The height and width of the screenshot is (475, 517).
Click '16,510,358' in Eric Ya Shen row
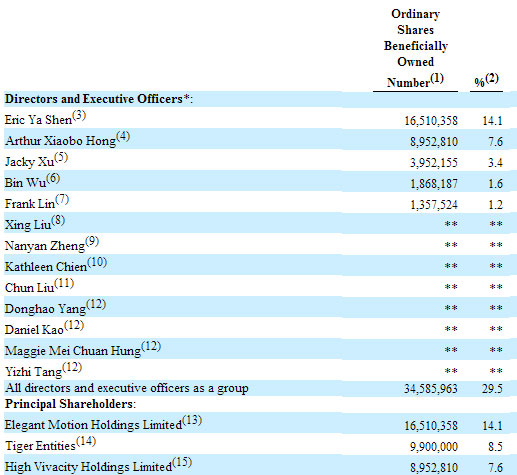[x=431, y=121]
